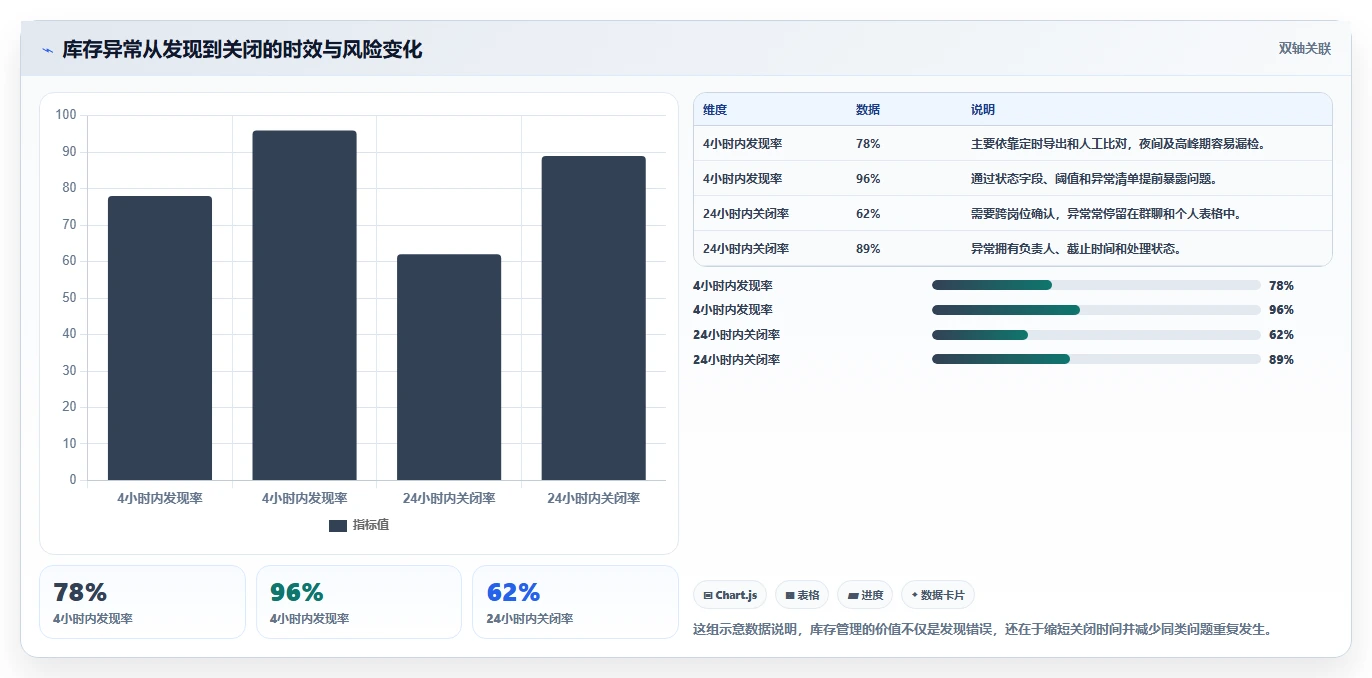The width and height of the screenshot is (1372, 678).
Task: Click the 62% value beside its progress bar
Action: pos(1281,335)
